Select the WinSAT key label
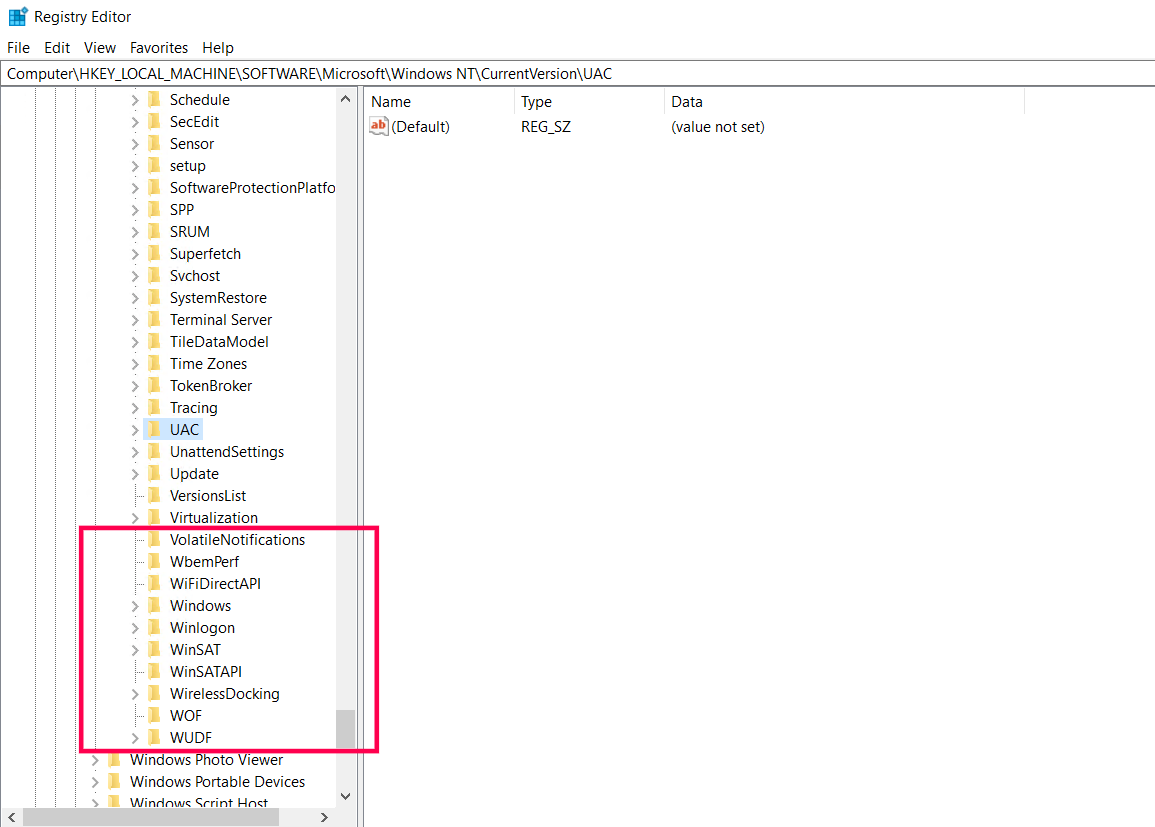This screenshot has height=827, width=1155. click(195, 650)
